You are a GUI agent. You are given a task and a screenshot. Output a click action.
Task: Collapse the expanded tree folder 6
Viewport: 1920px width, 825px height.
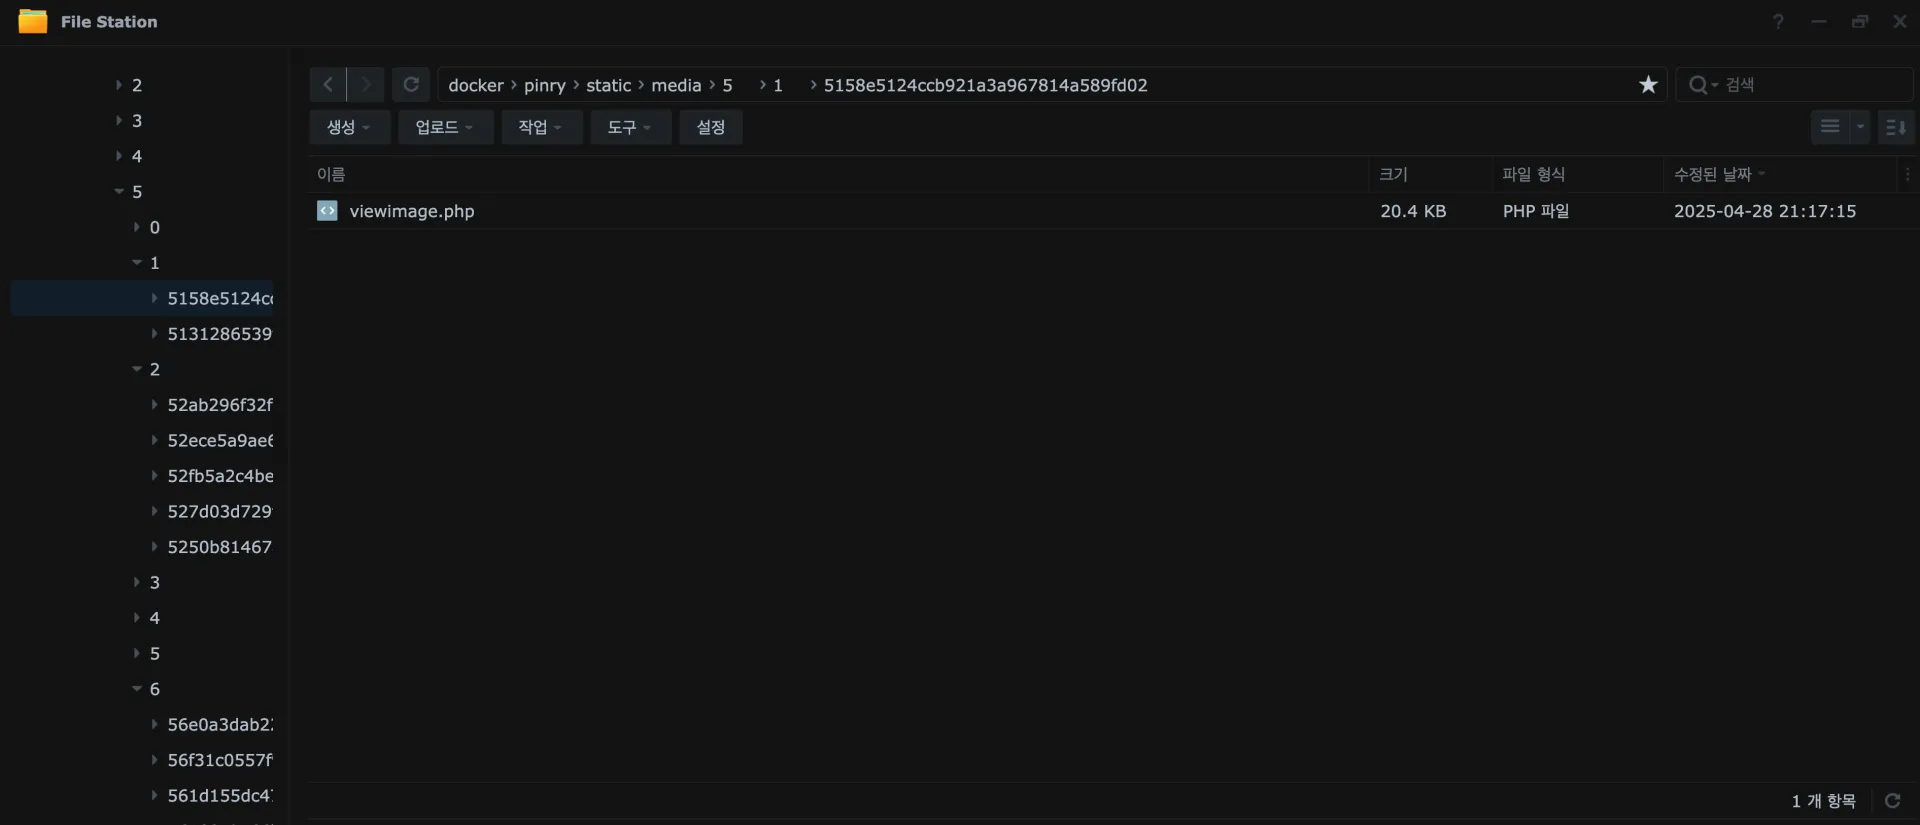click(x=137, y=688)
